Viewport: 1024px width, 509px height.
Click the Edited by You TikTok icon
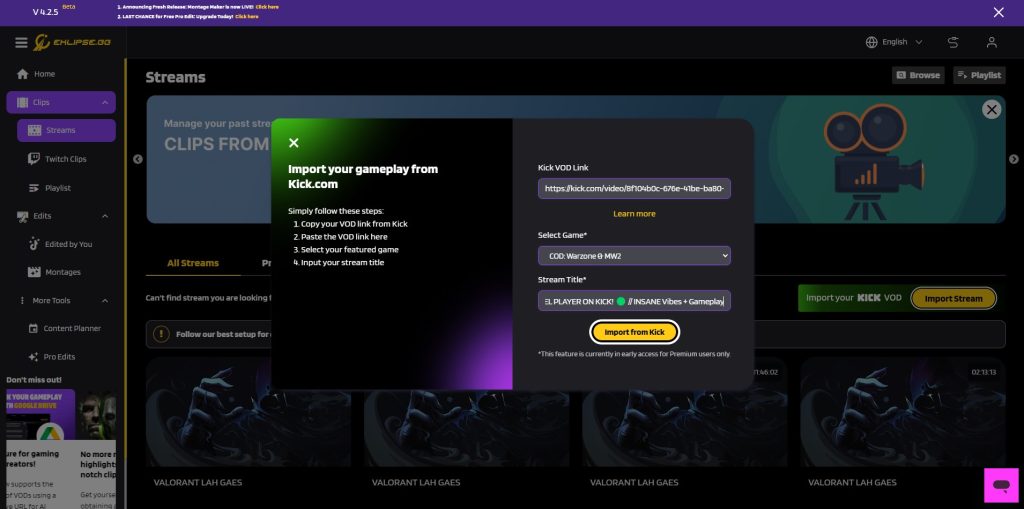coord(34,244)
